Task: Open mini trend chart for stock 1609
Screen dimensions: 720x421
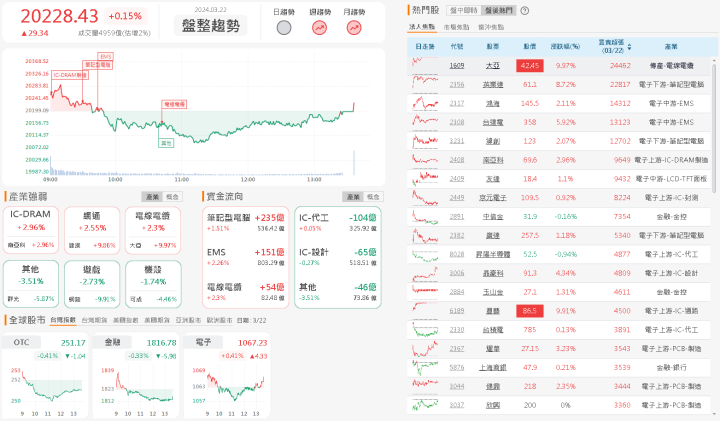Action: point(425,66)
